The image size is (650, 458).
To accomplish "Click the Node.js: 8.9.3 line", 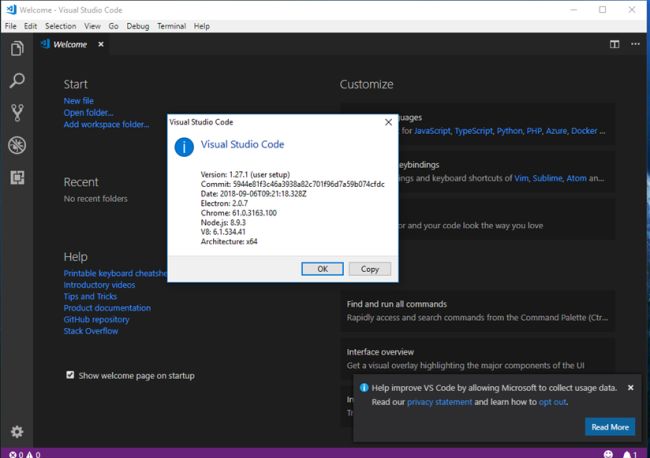I will tap(223, 222).
